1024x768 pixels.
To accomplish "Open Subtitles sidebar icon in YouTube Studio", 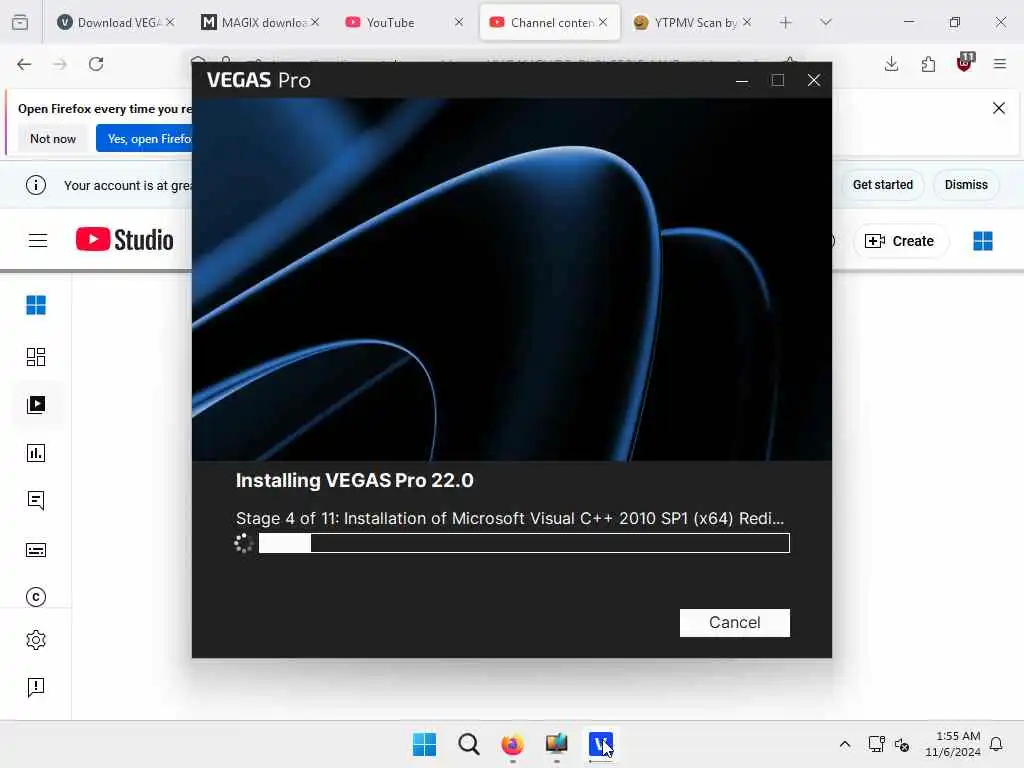I will point(36,550).
